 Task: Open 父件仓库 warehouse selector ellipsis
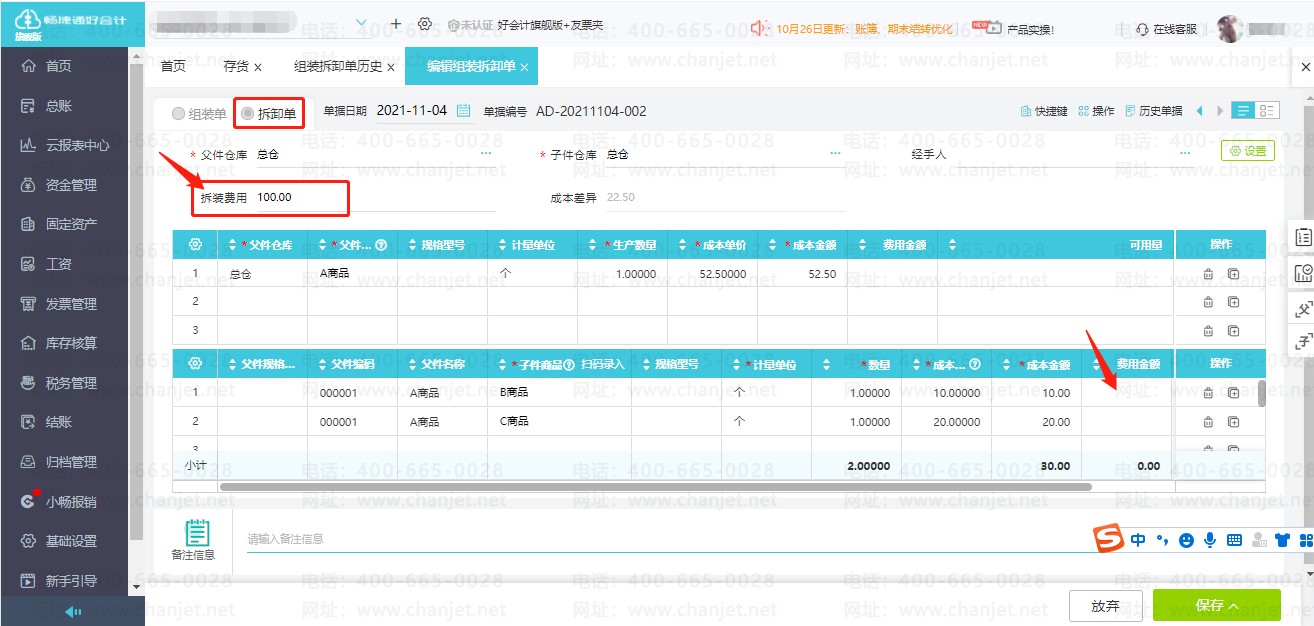(x=486, y=154)
